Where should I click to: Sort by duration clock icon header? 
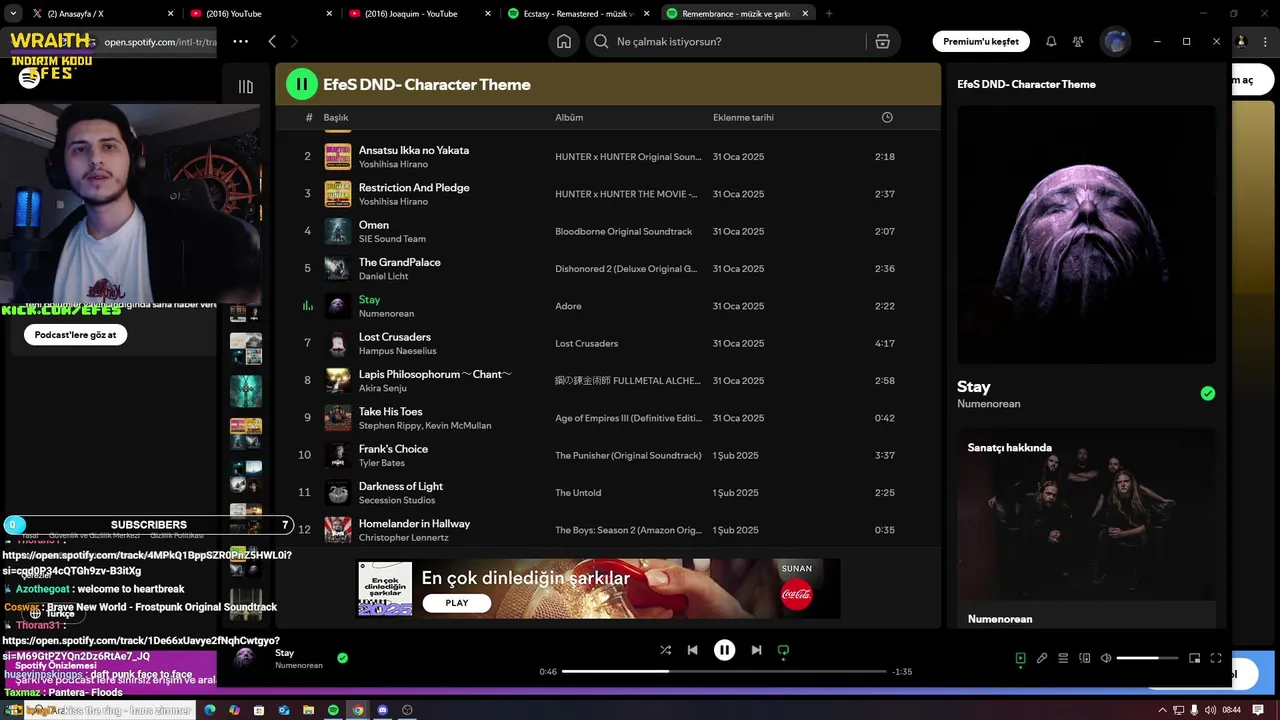[x=887, y=117]
